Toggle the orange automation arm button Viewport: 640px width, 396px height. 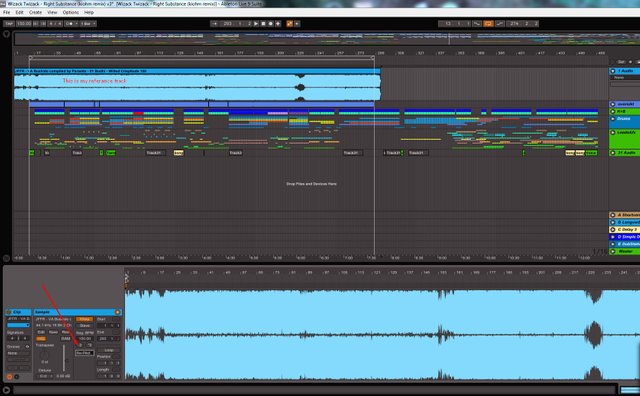coord(289,24)
